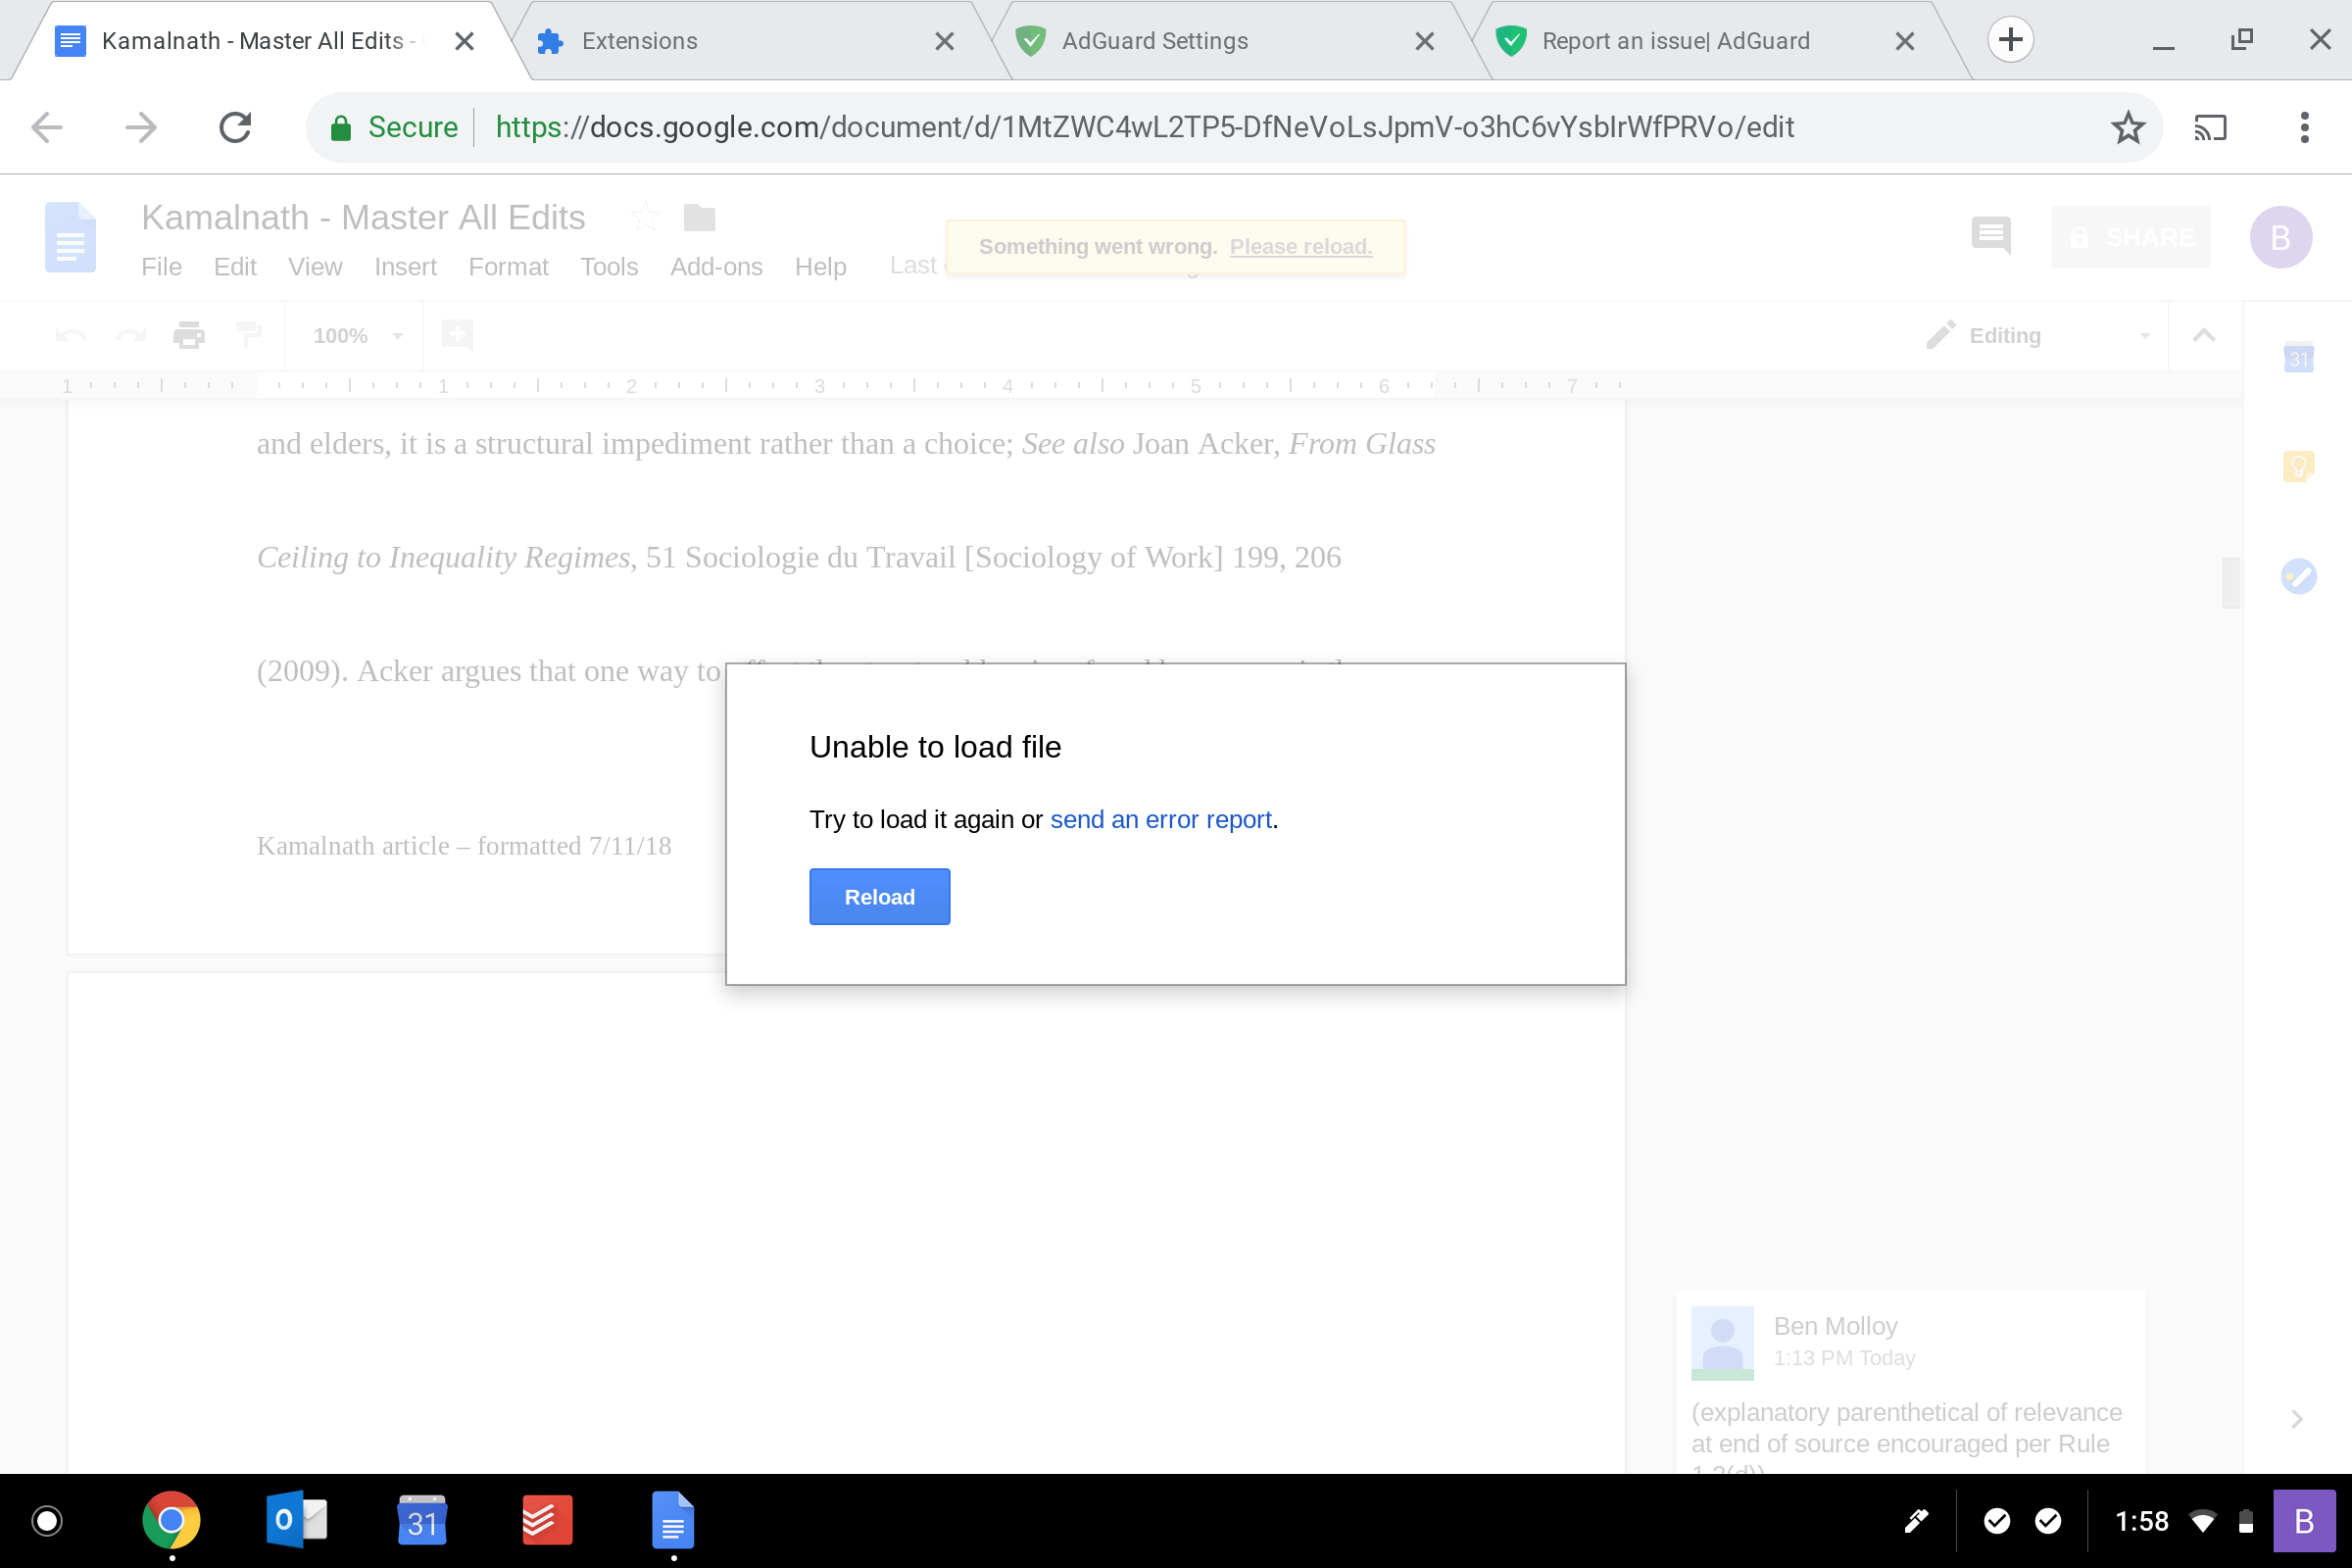Click the redo arrow icon
Image resolution: width=2352 pixels, height=1568 pixels.
pos(130,335)
